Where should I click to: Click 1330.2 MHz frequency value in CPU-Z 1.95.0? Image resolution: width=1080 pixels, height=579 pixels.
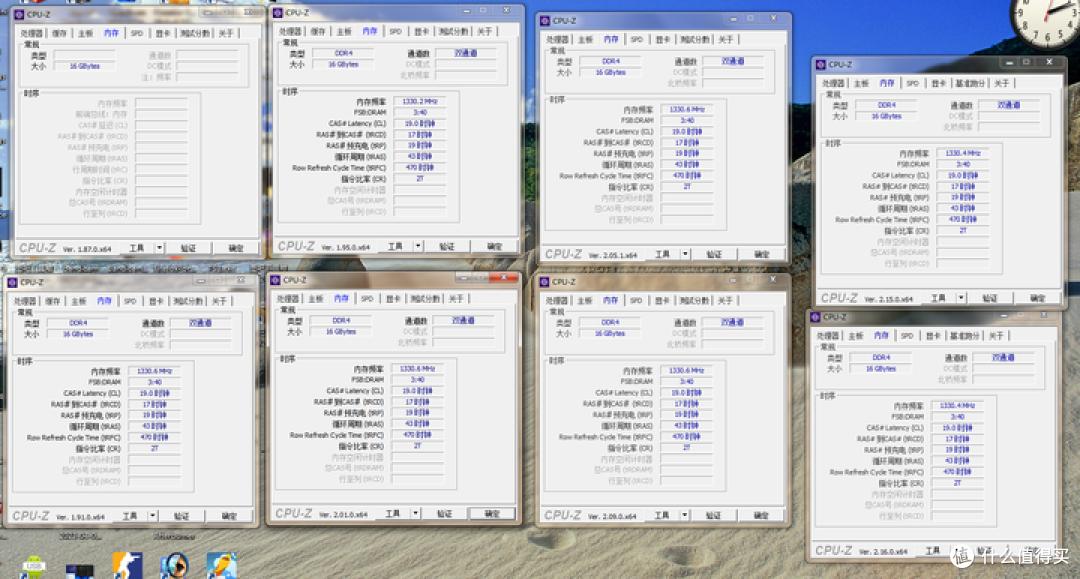click(x=419, y=101)
